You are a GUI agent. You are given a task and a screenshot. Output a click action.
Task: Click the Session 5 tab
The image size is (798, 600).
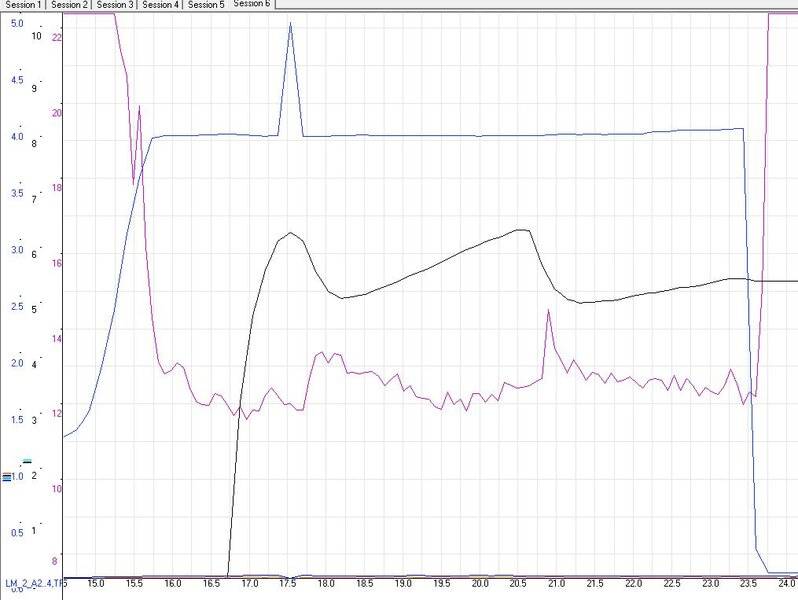[x=206, y=5]
